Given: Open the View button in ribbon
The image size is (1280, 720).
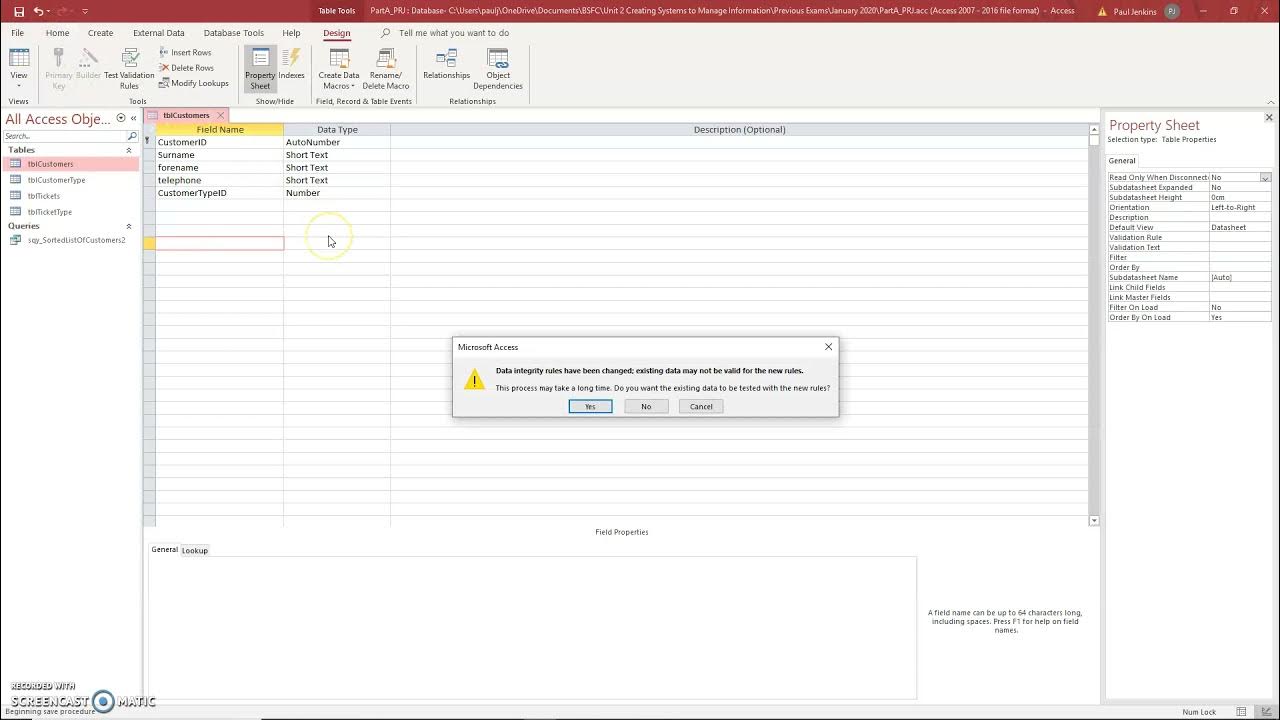Looking at the screenshot, I should pyautogui.click(x=18, y=68).
